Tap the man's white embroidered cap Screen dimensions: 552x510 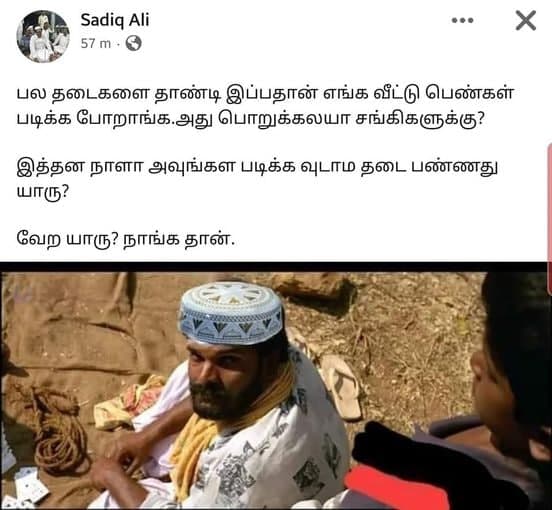point(231,313)
